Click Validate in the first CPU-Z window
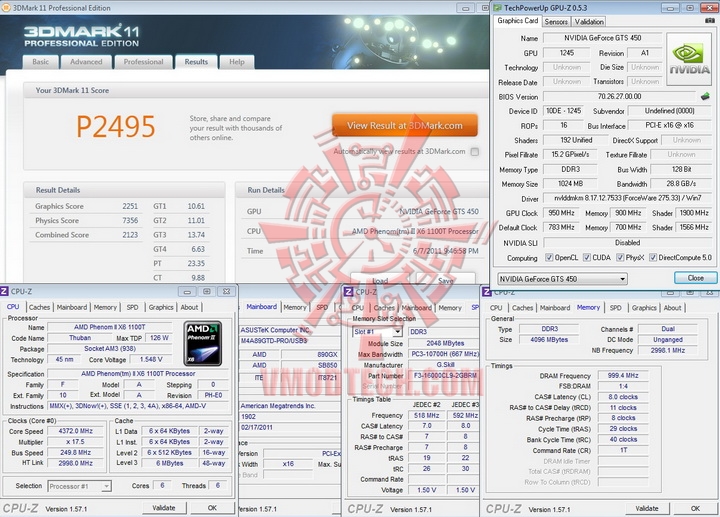Viewport: 720px width, 517px height. (x=163, y=508)
